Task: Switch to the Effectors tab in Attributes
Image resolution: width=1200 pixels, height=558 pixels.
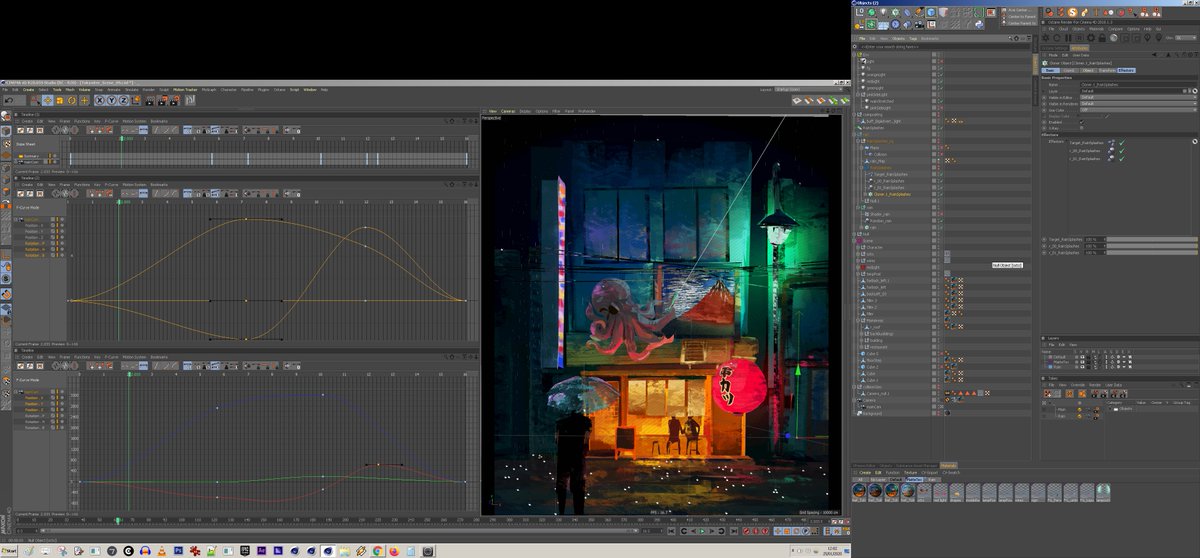Action: [x=1126, y=70]
